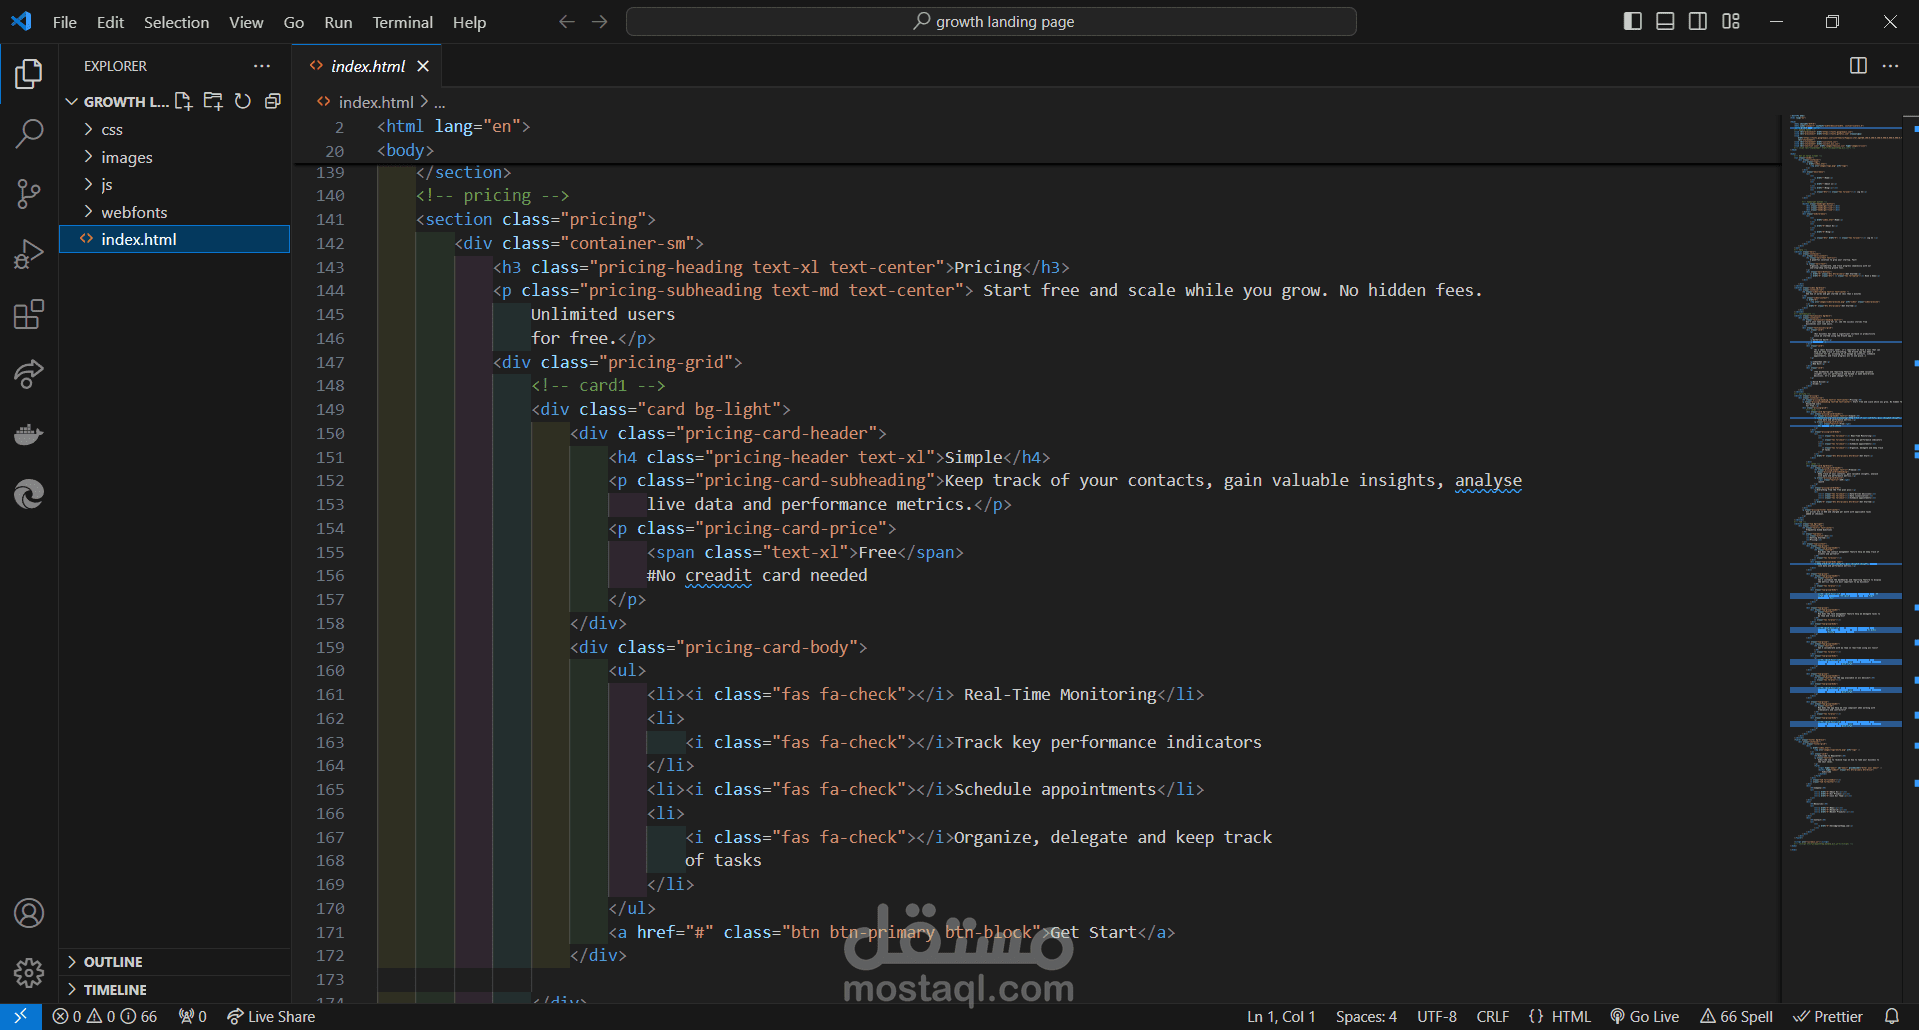The image size is (1919, 1030).
Task: Open the View menu
Action: point(246,22)
